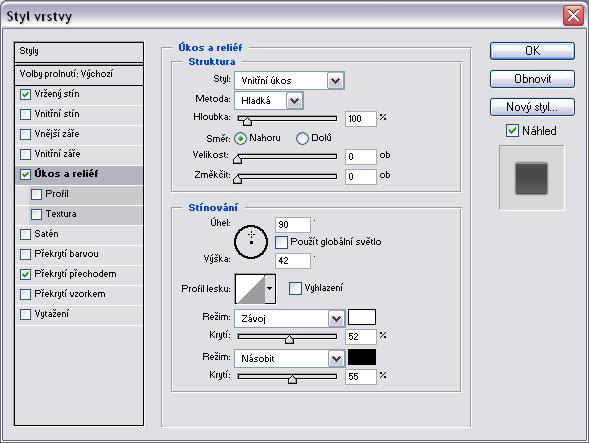Click the angle dial in Stínování
The width and height of the screenshot is (589, 443).
pos(251,242)
